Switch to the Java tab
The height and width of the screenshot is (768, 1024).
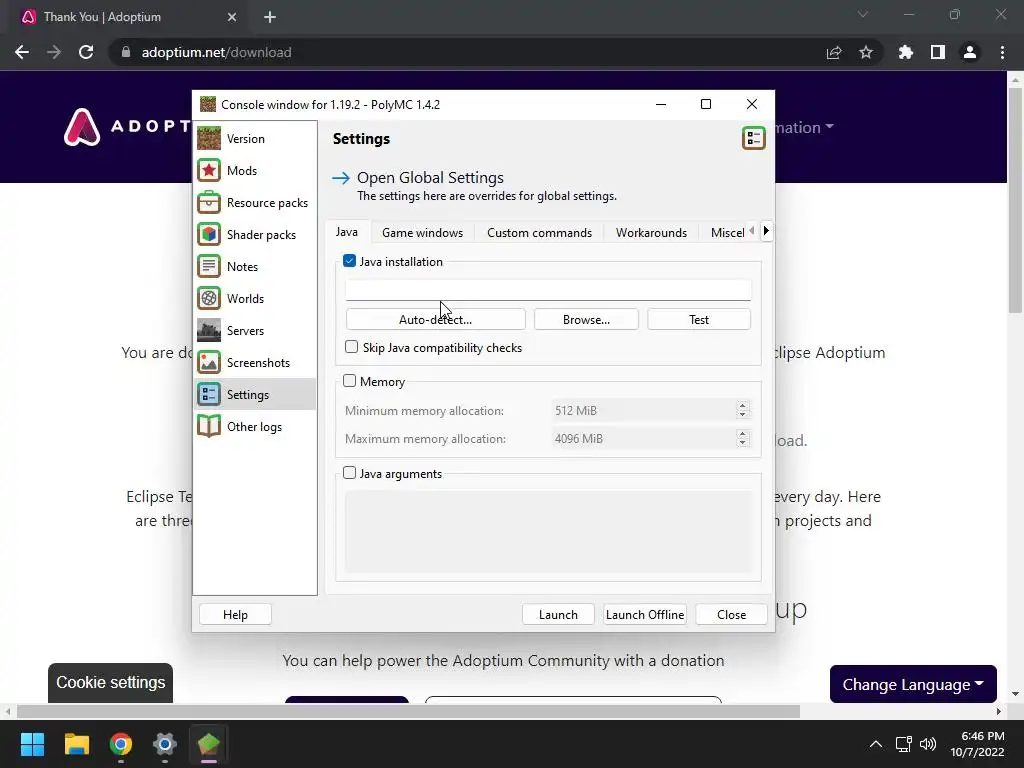point(347,232)
